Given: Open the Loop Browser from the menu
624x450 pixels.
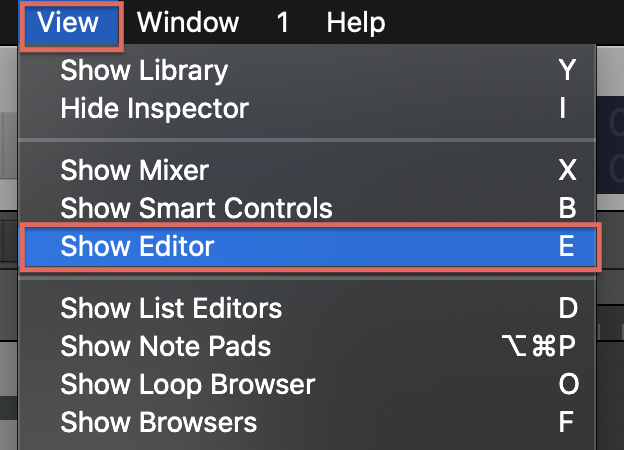Looking at the screenshot, I should coord(187,384).
